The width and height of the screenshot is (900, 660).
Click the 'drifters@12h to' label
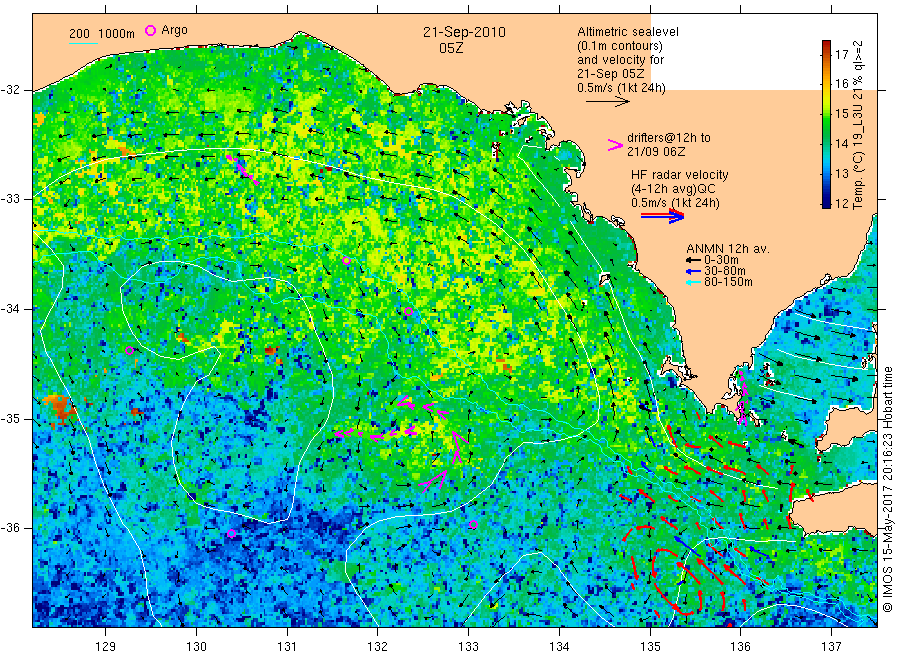[669, 138]
